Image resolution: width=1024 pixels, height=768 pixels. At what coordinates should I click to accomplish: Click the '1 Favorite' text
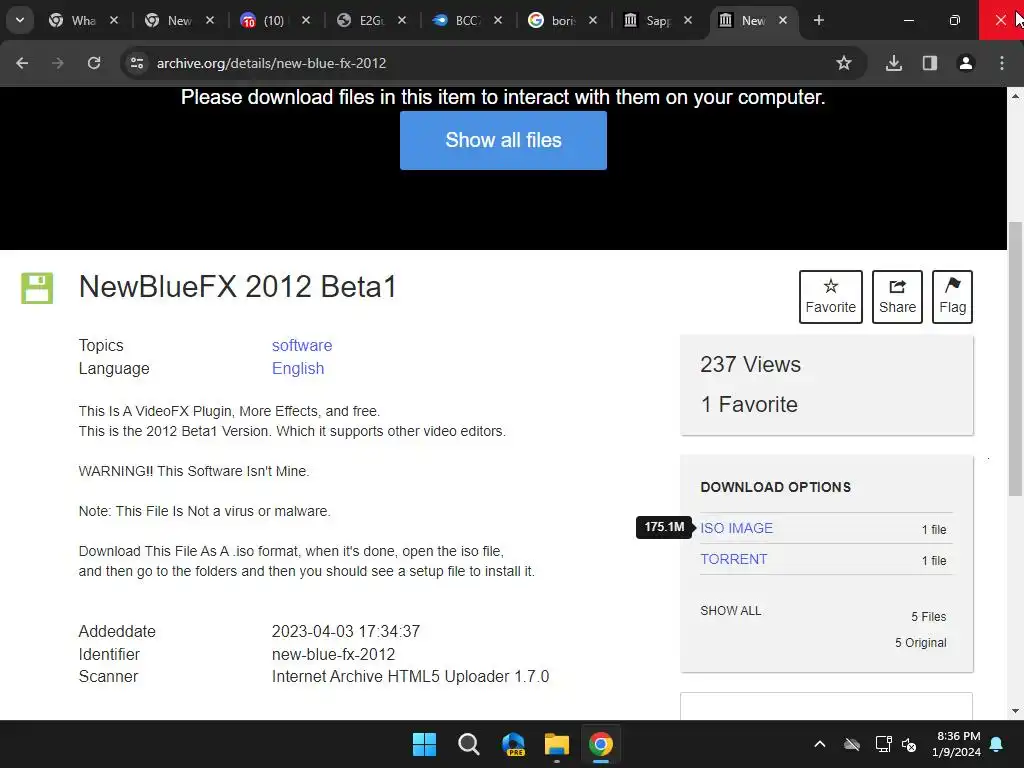(x=748, y=404)
